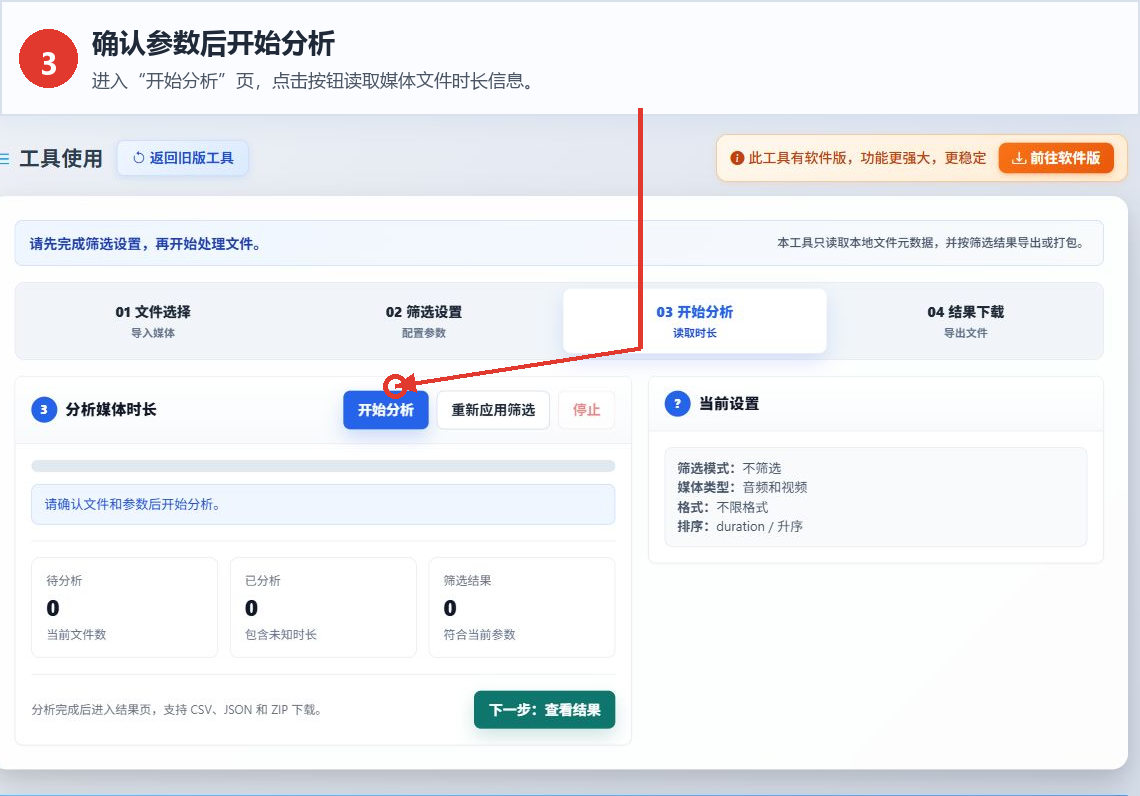Click the text 分析完成后进入结果页，支持 CSV、JSON 和 ZIP 下载。

pos(177,709)
